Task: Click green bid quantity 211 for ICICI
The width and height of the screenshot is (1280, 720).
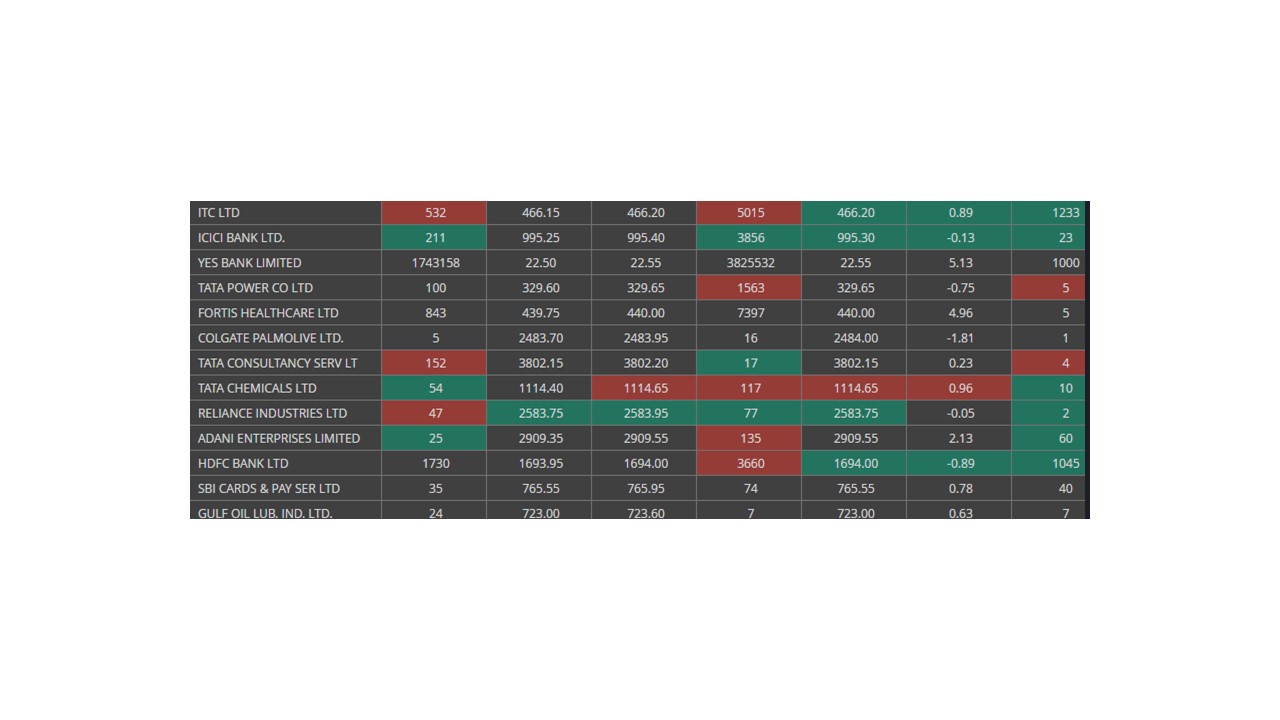Action: point(434,238)
